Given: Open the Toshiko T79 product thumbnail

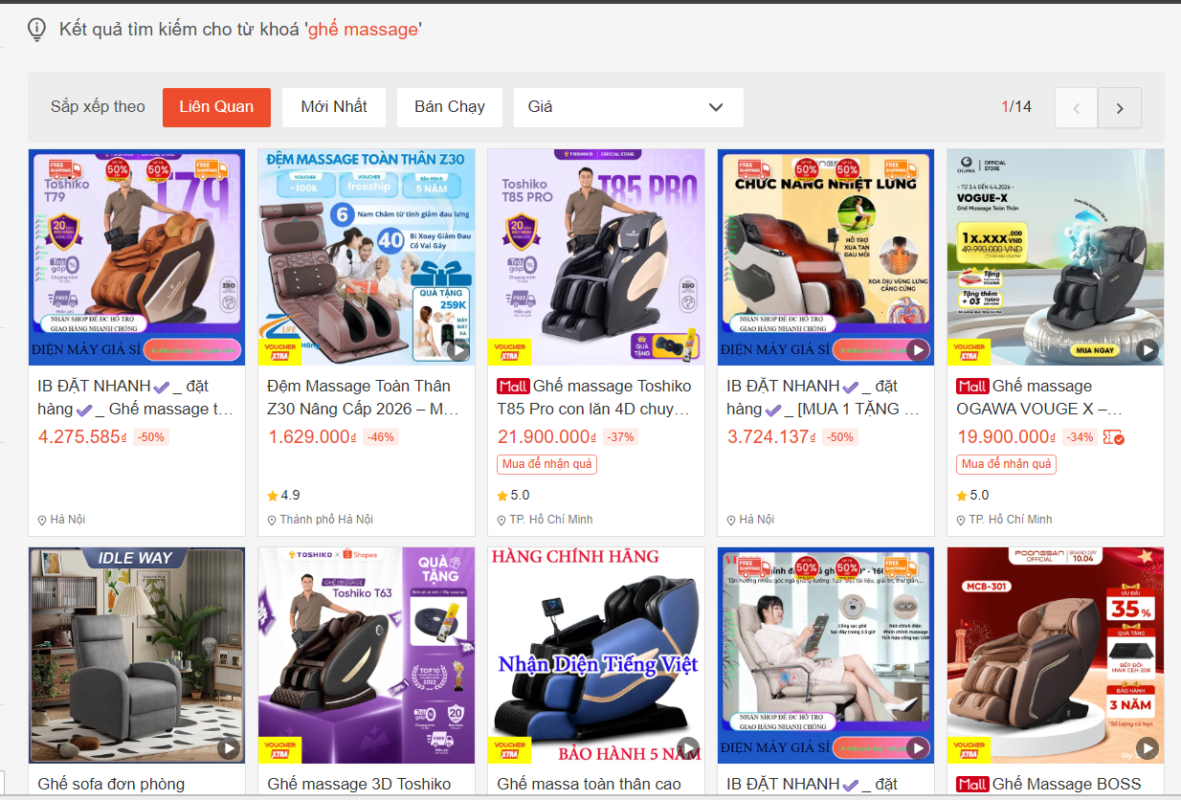Looking at the screenshot, I should [136, 256].
